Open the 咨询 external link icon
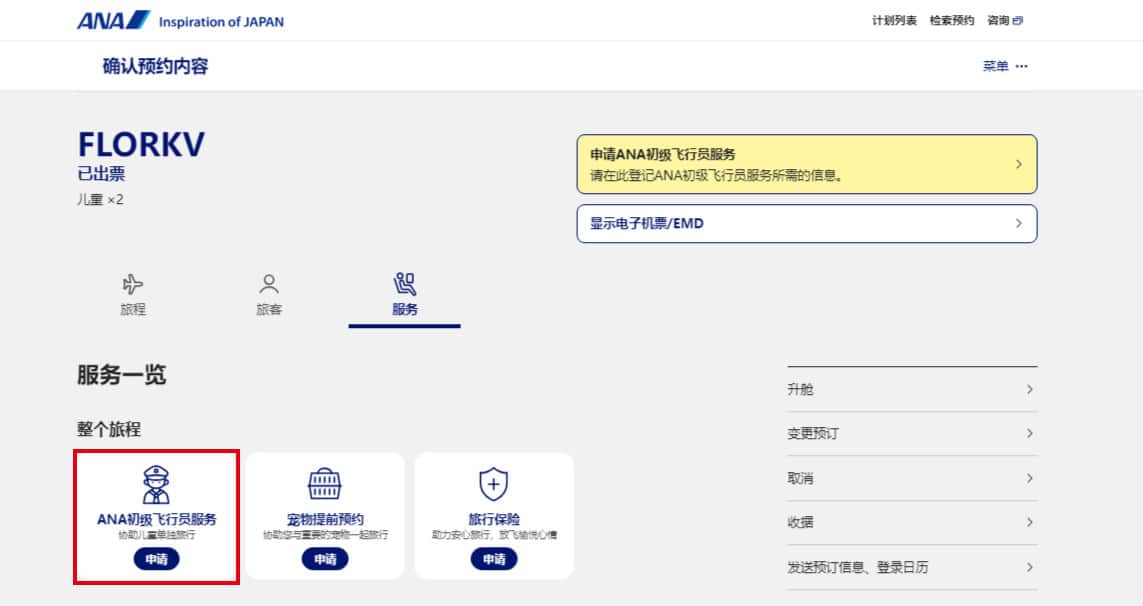 click(x=1018, y=21)
